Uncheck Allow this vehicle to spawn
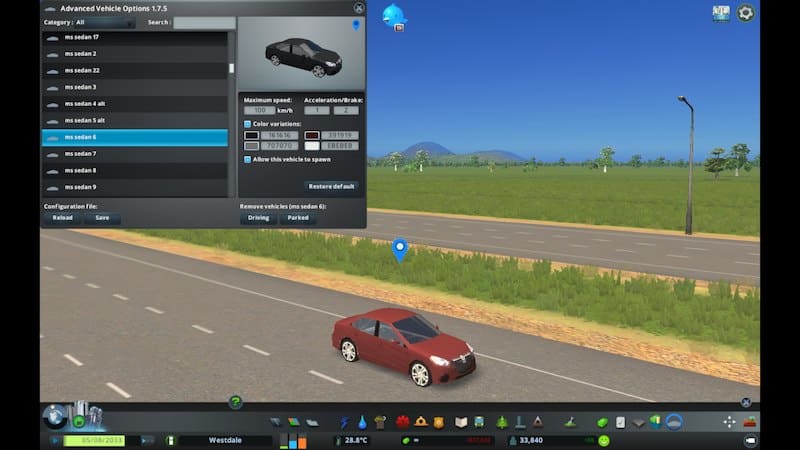Image resolution: width=800 pixels, height=450 pixels. click(248, 159)
